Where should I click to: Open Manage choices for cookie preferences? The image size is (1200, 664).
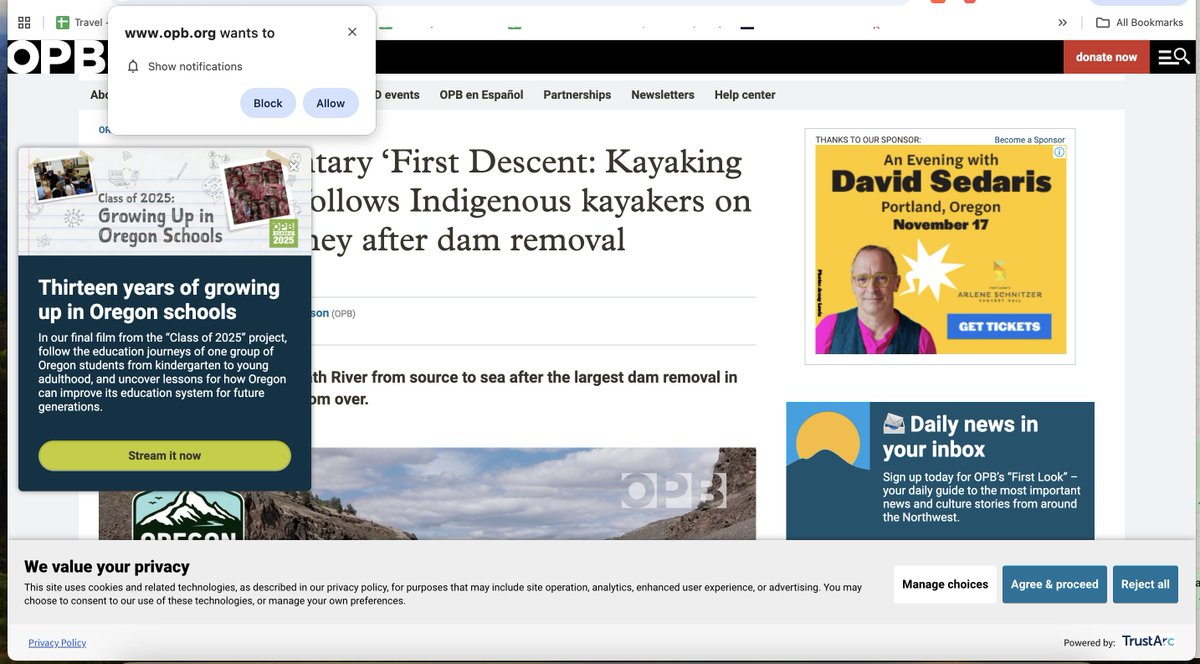click(x=944, y=584)
